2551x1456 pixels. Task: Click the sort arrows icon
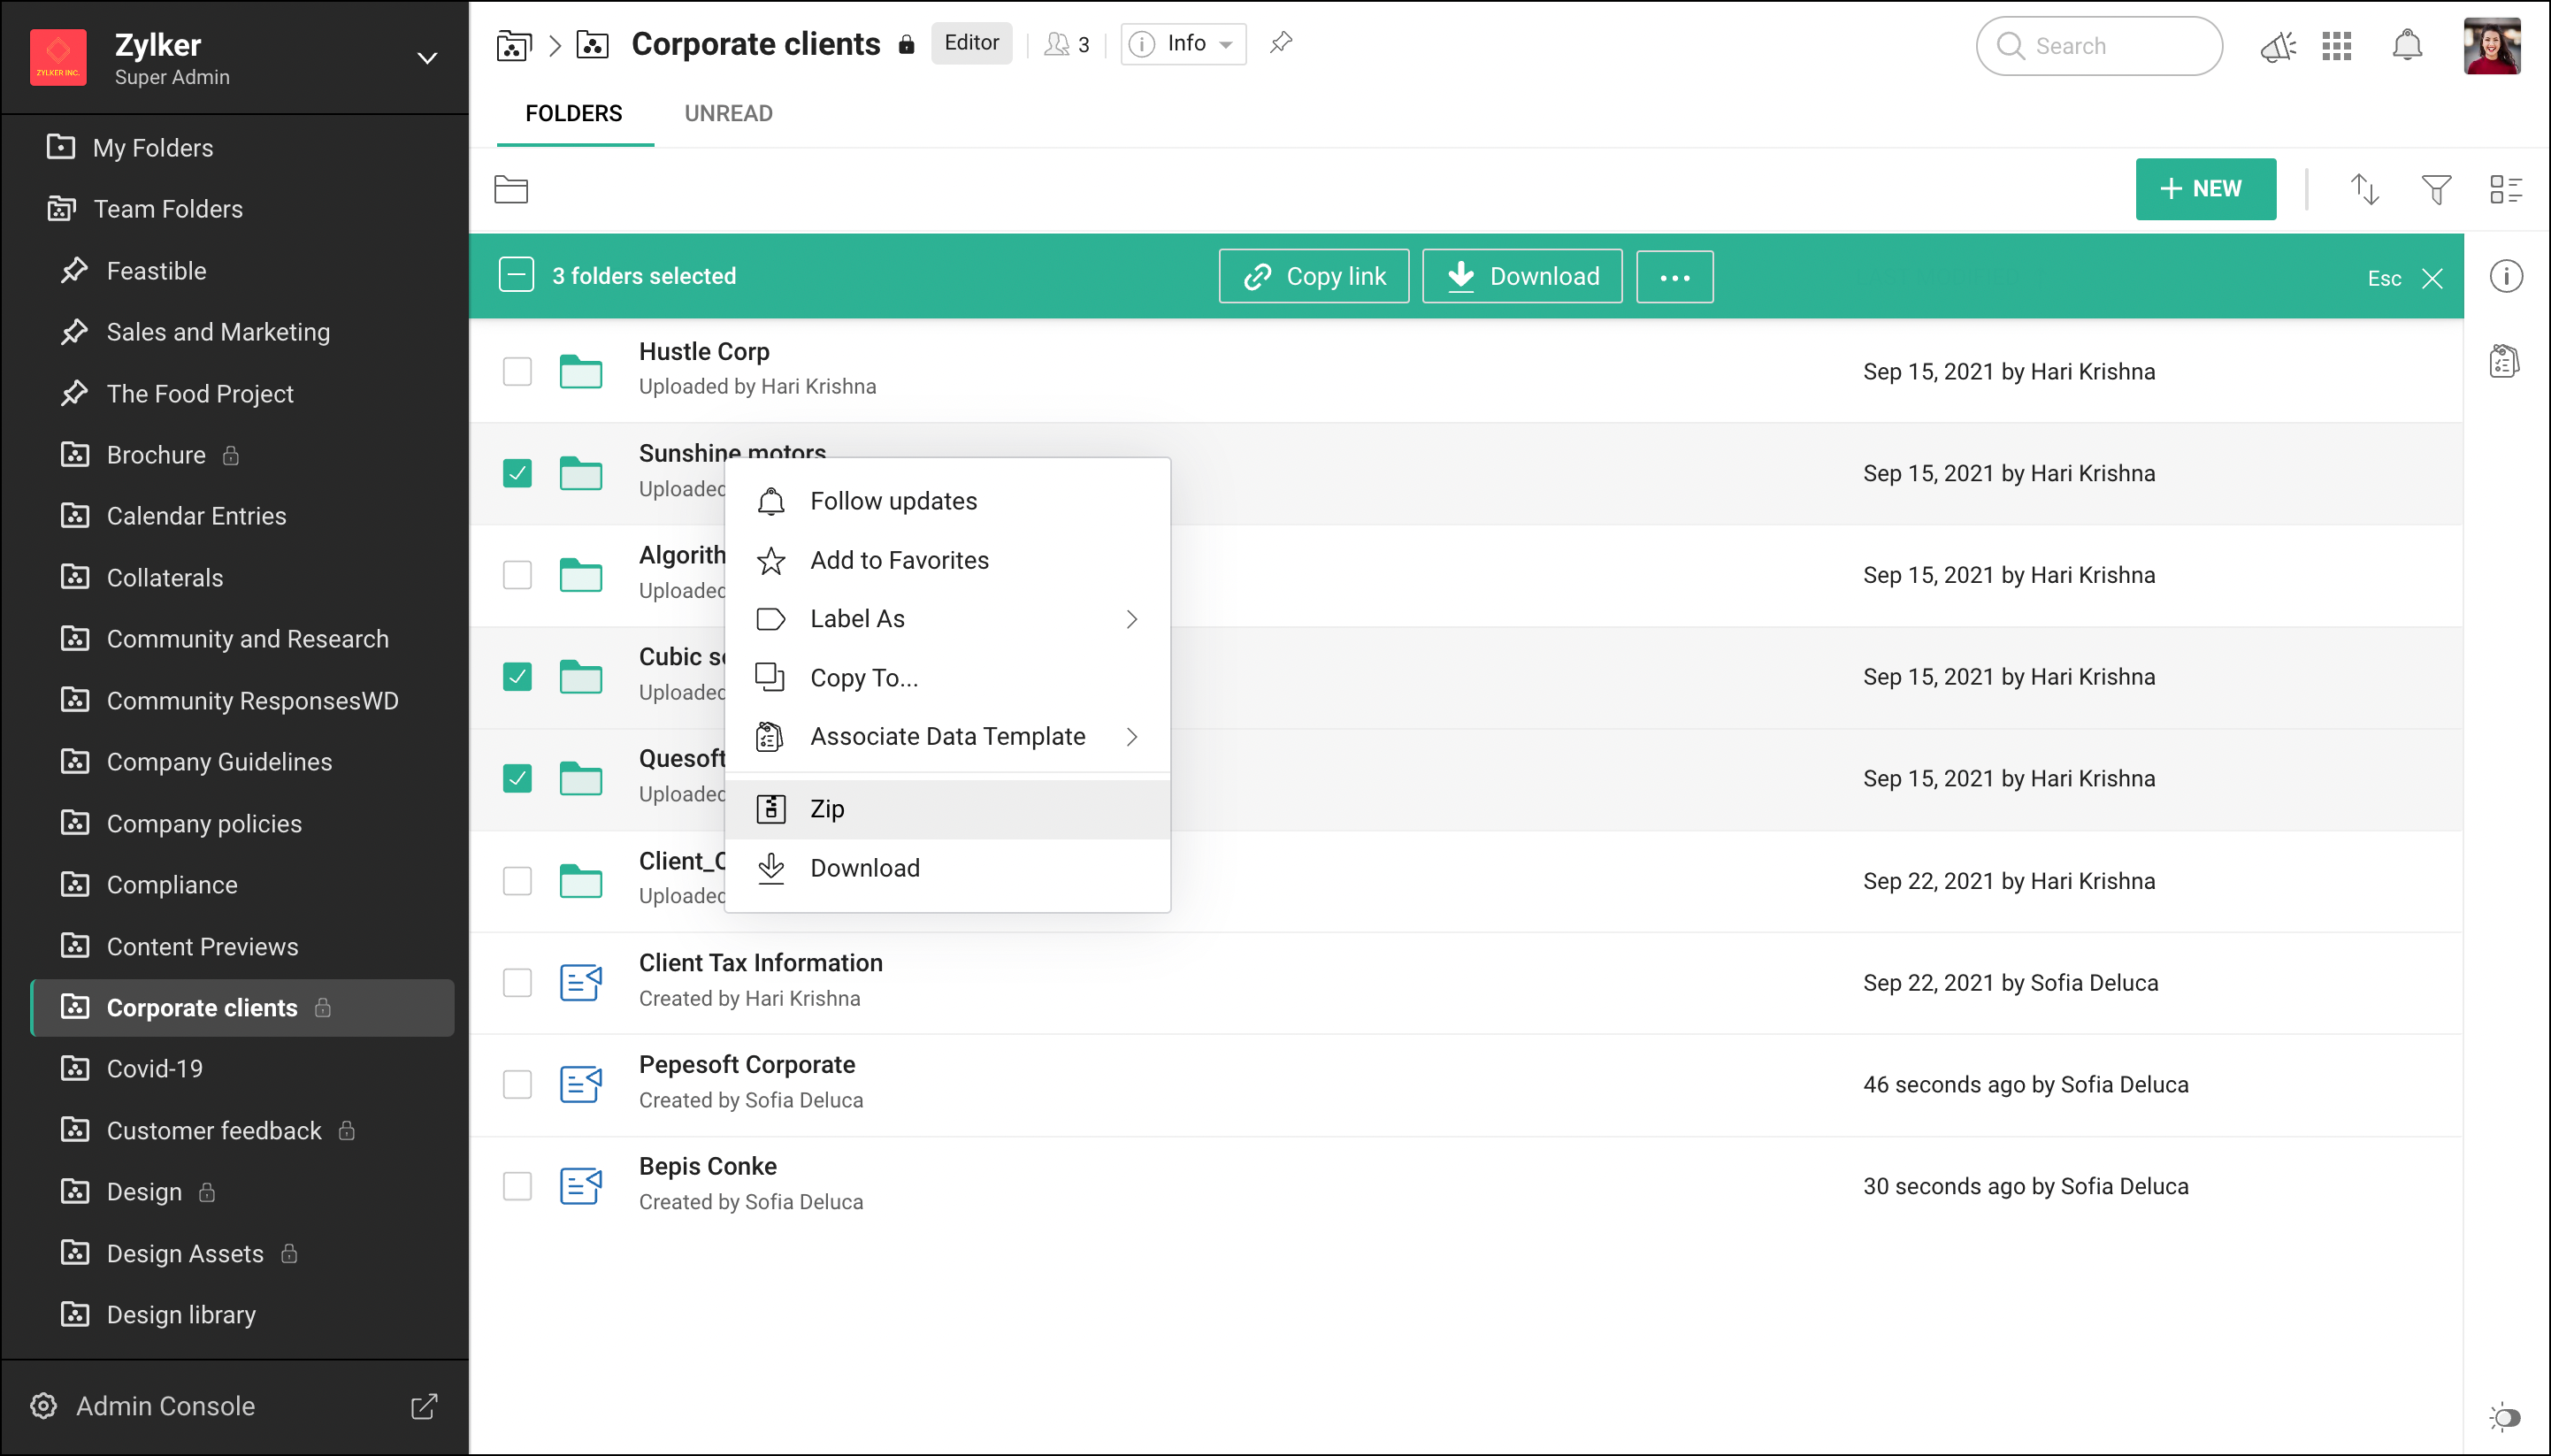[x=2364, y=189]
